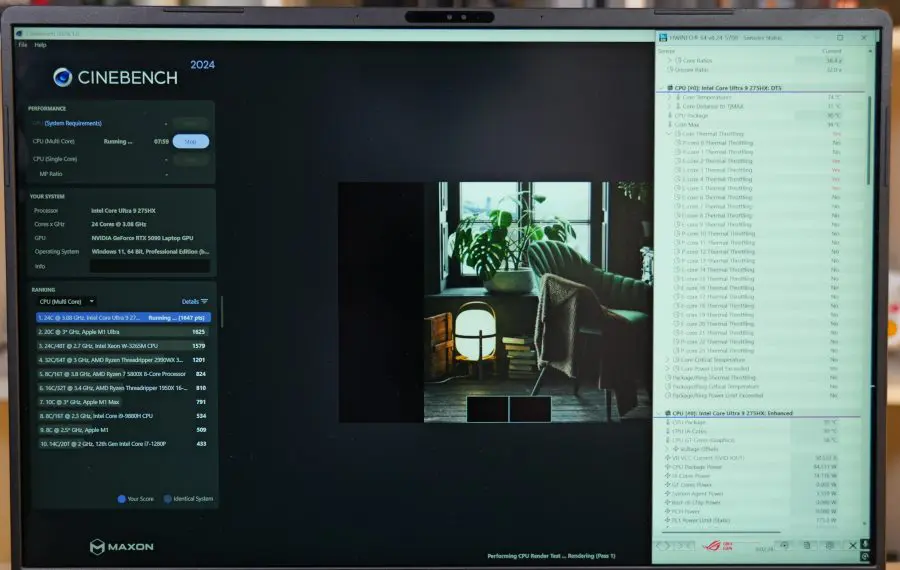Click the HWiNFO X close toolbar icon

[x=853, y=545]
